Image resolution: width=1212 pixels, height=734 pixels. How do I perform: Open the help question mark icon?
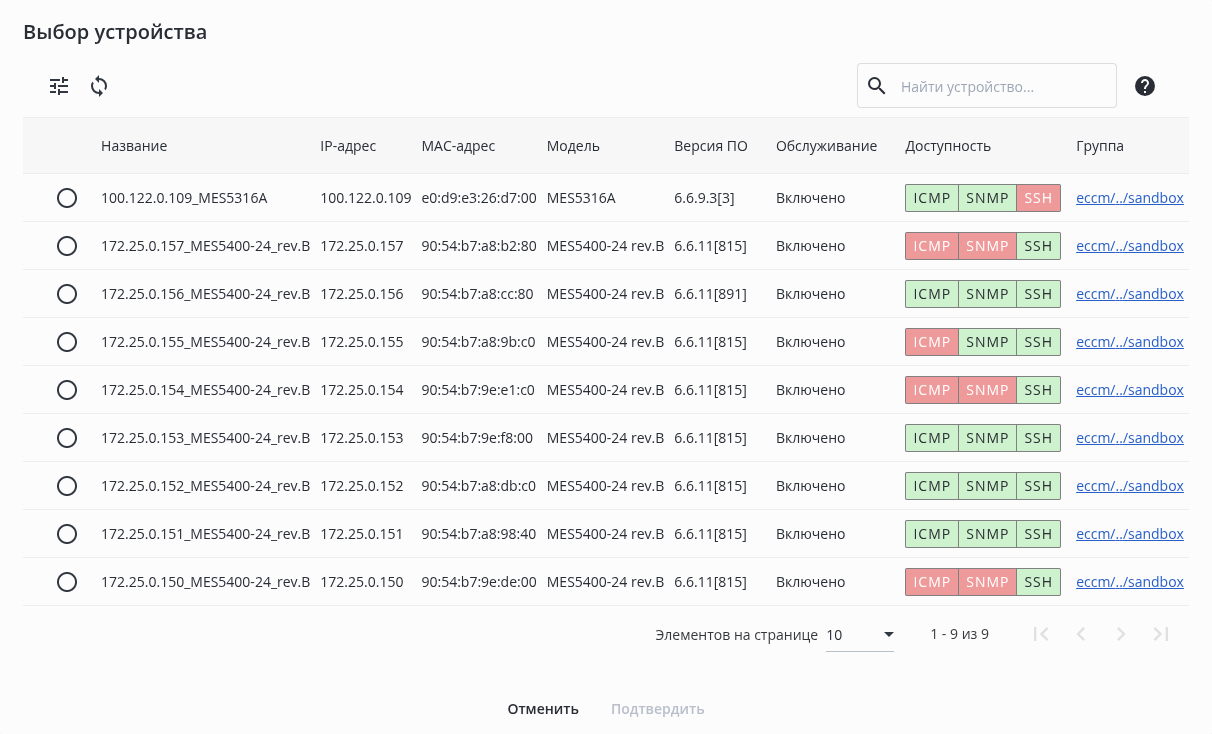pos(1145,86)
